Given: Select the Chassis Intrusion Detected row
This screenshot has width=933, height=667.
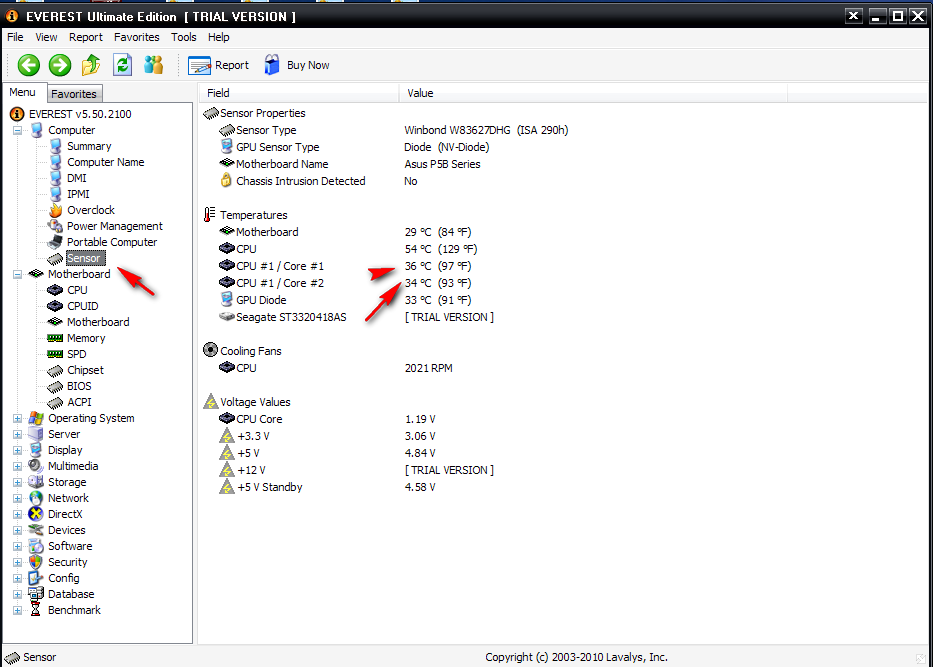Looking at the screenshot, I should click(300, 181).
